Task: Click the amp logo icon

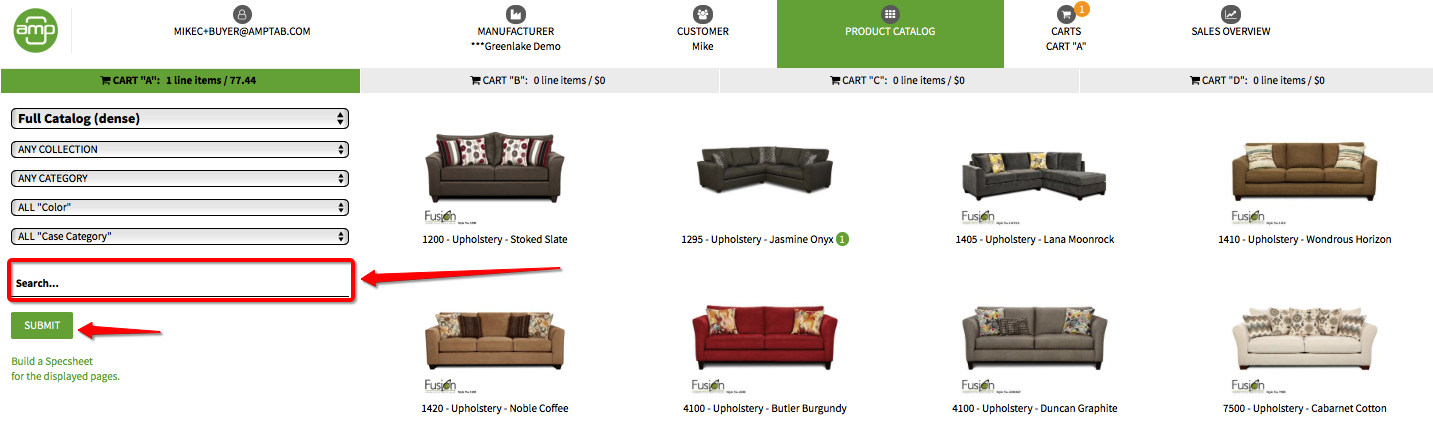Action: [35, 31]
